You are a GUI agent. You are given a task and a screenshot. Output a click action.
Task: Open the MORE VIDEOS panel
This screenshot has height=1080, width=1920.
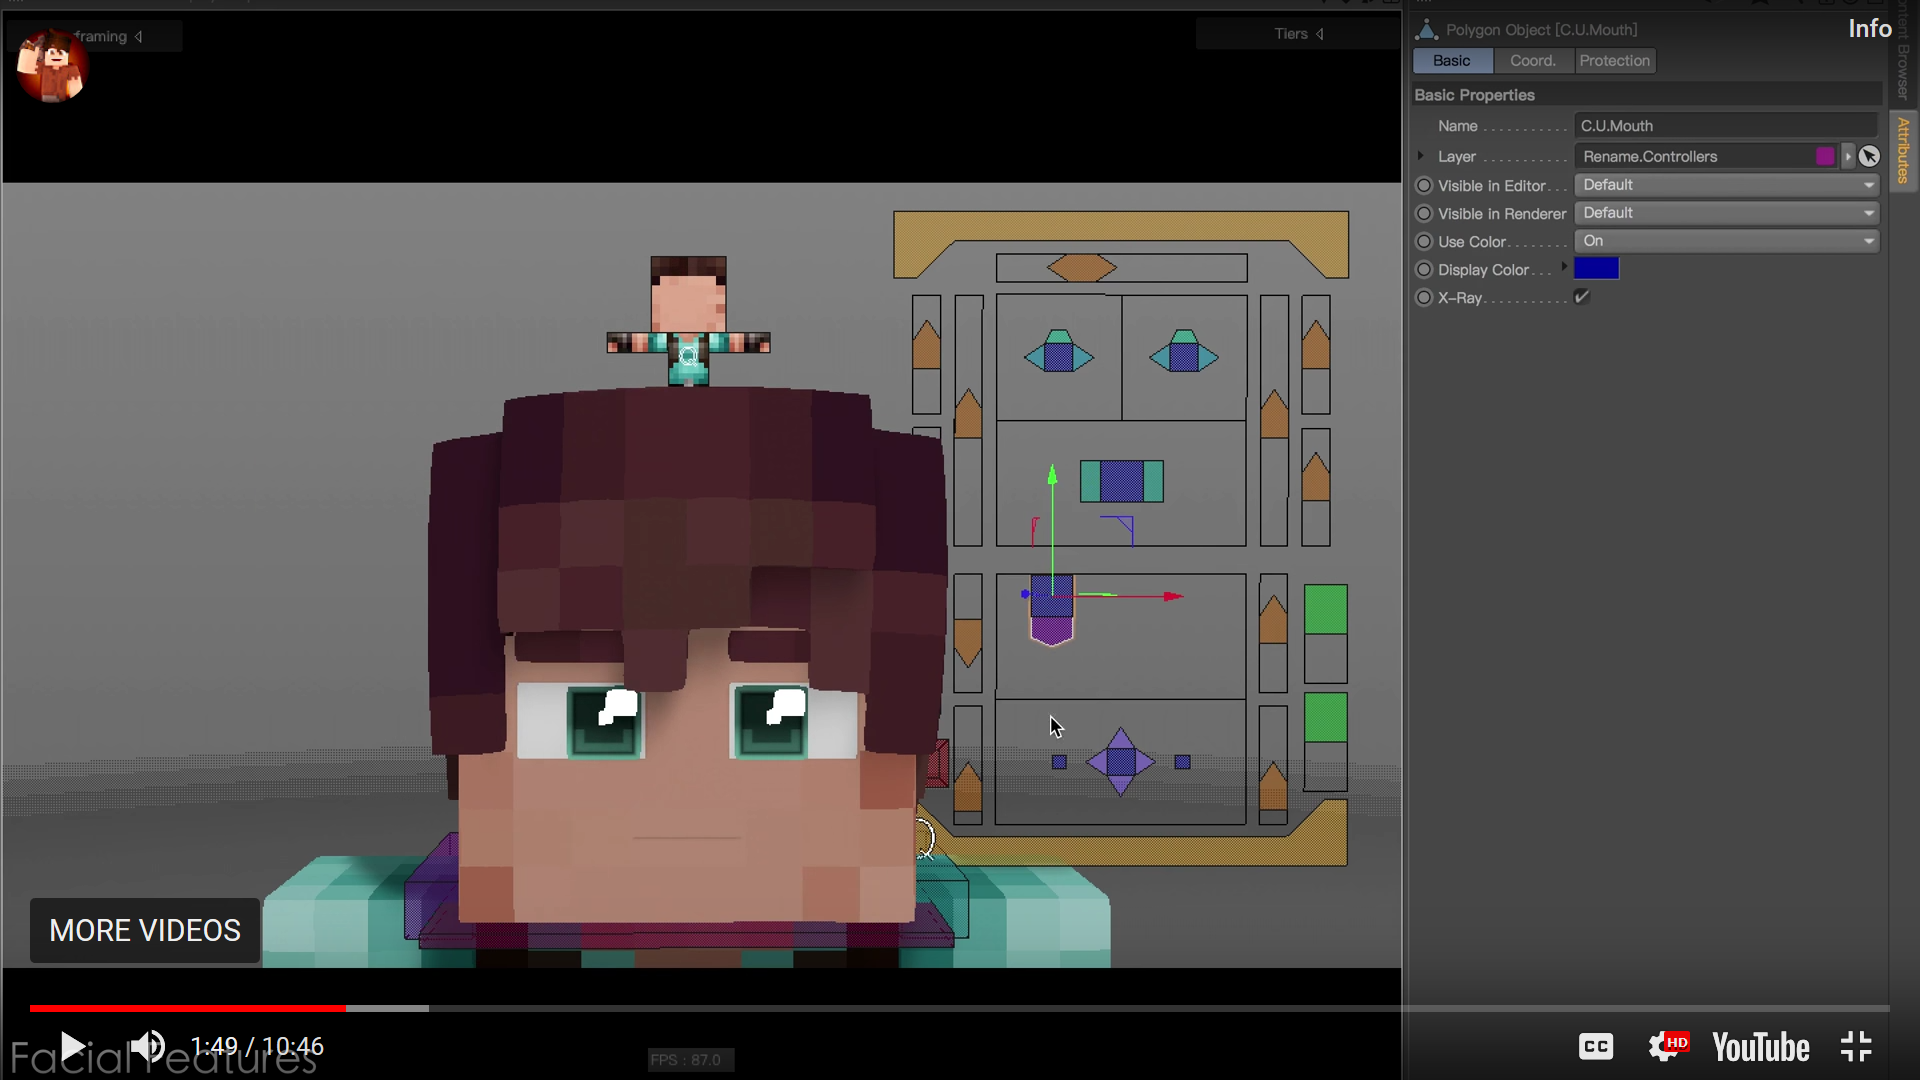pos(145,930)
